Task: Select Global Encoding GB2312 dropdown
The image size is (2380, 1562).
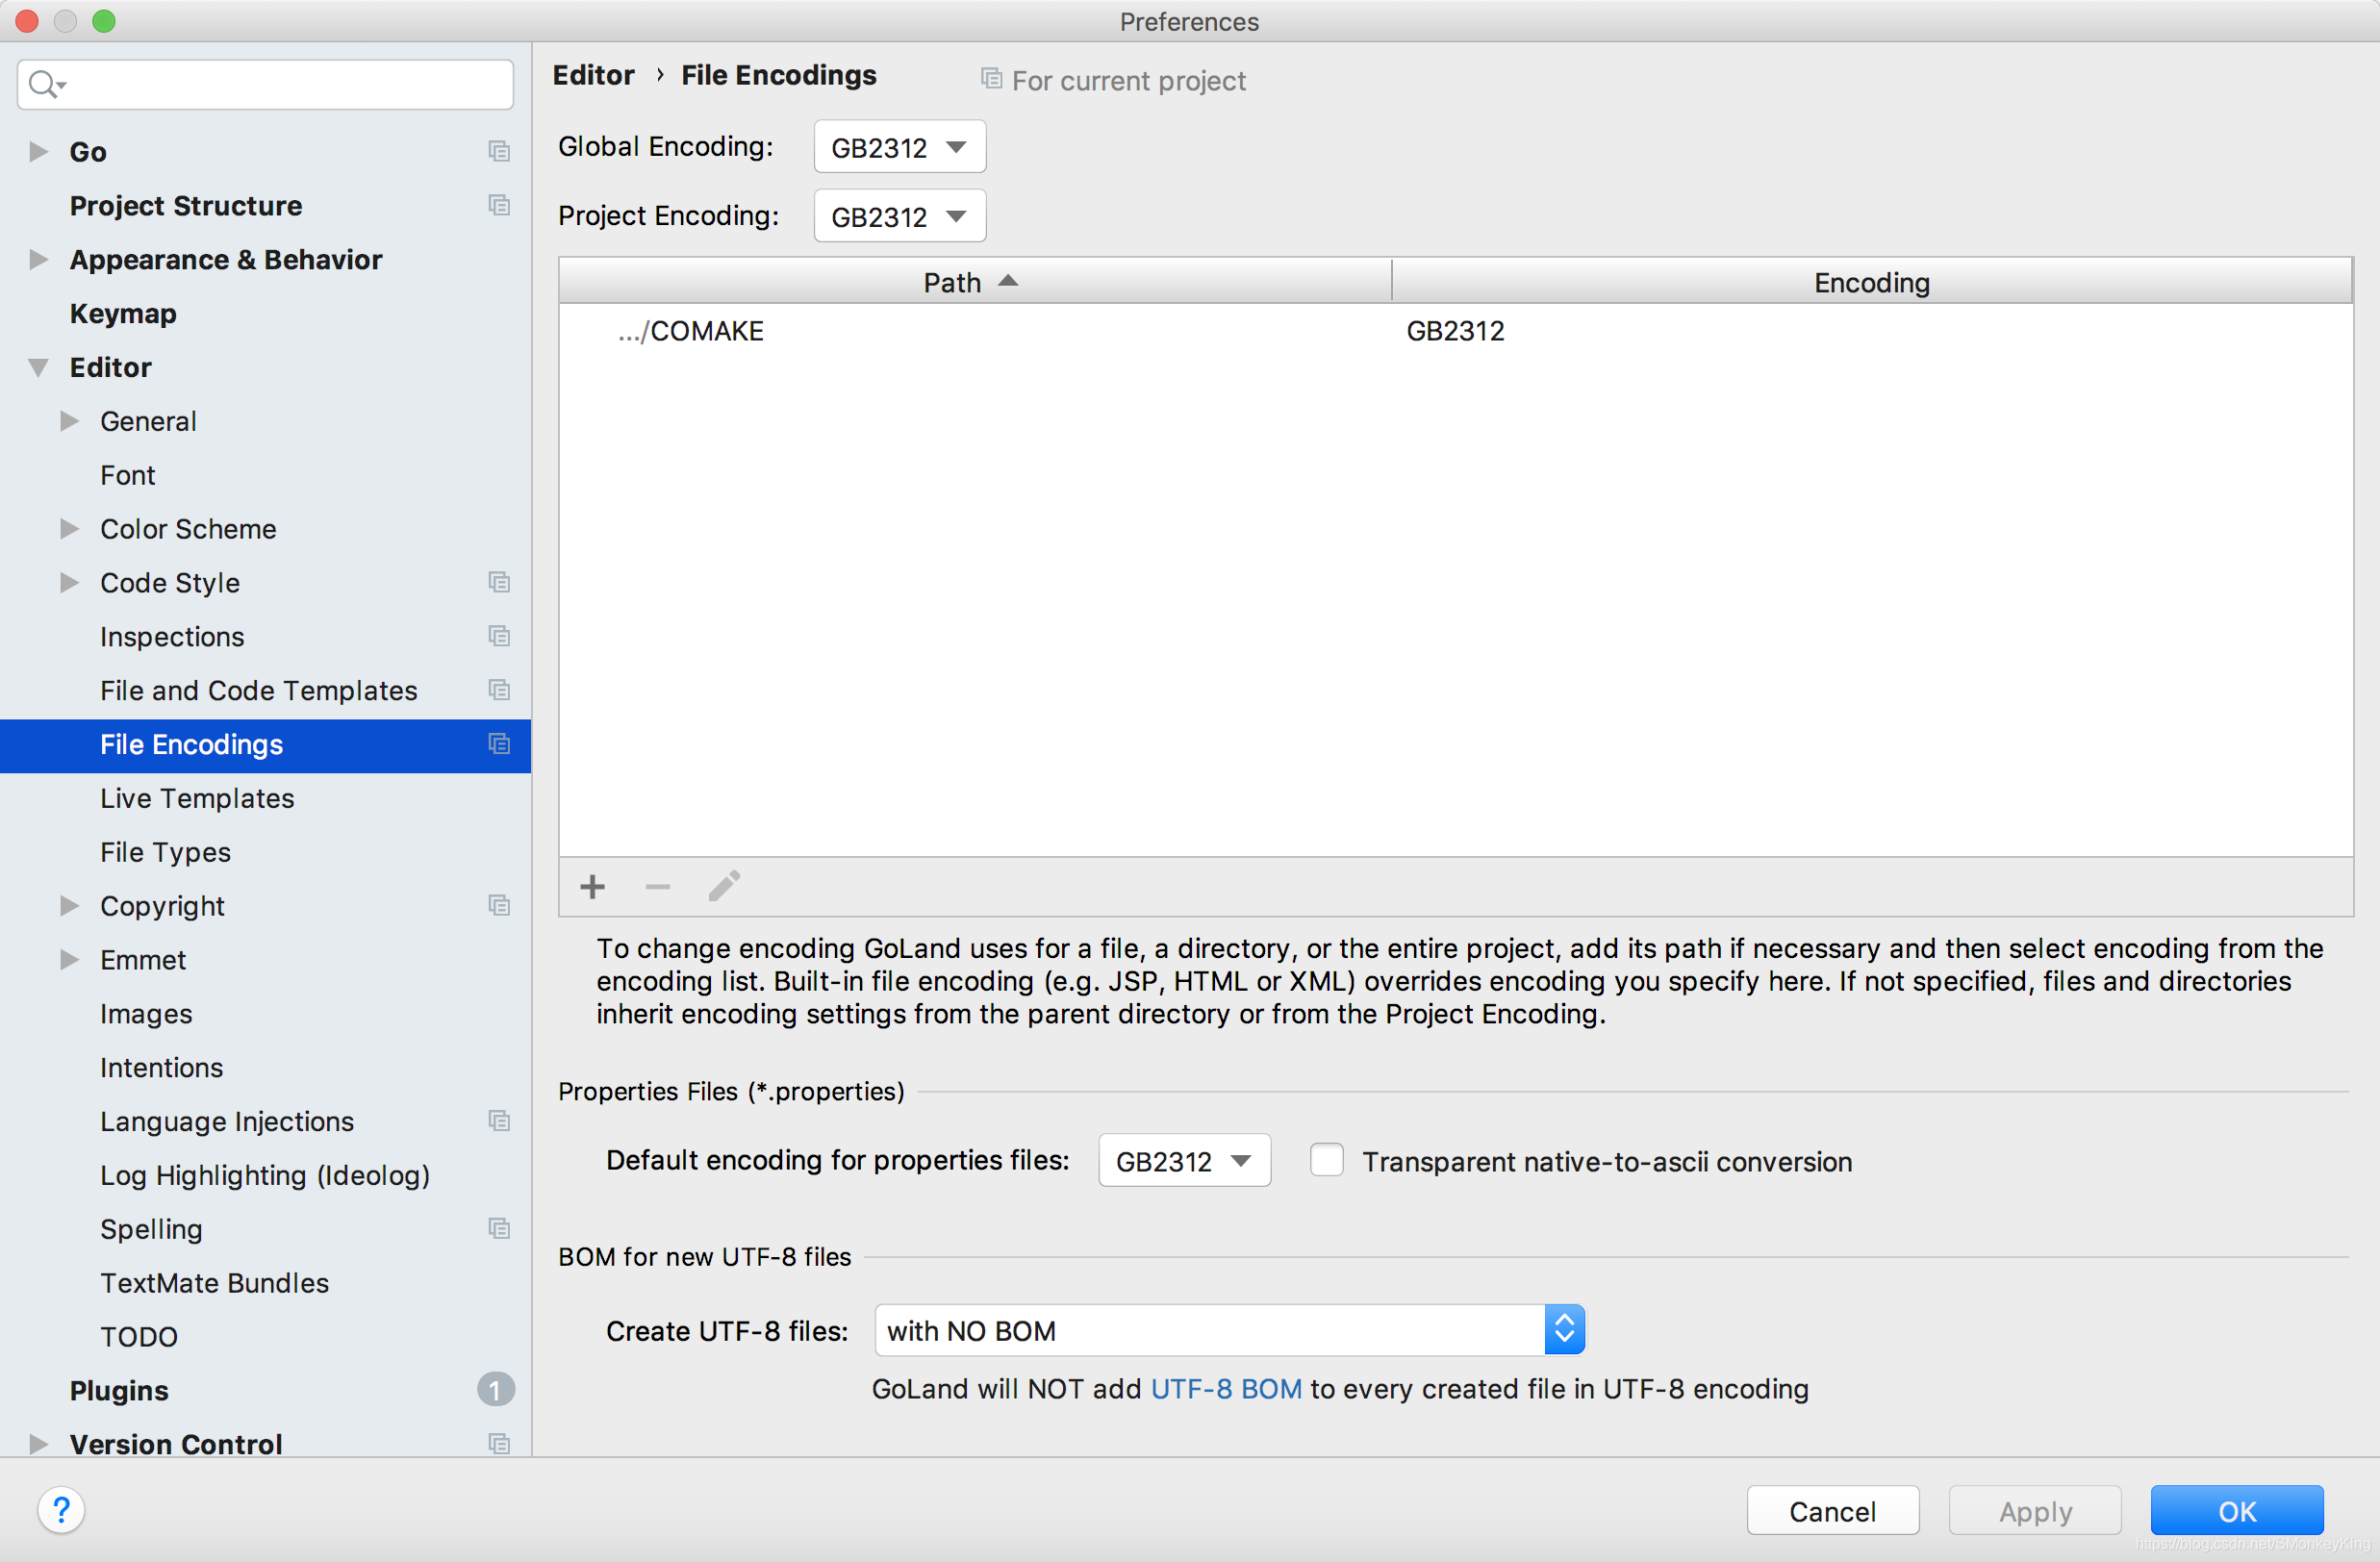Action: click(897, 148)
